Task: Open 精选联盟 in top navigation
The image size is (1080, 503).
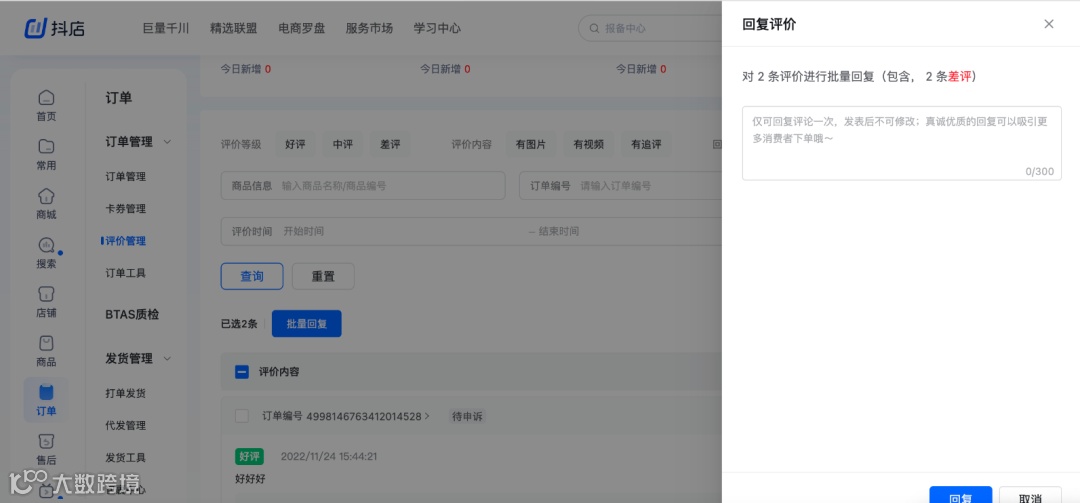Action: [233, 28]
